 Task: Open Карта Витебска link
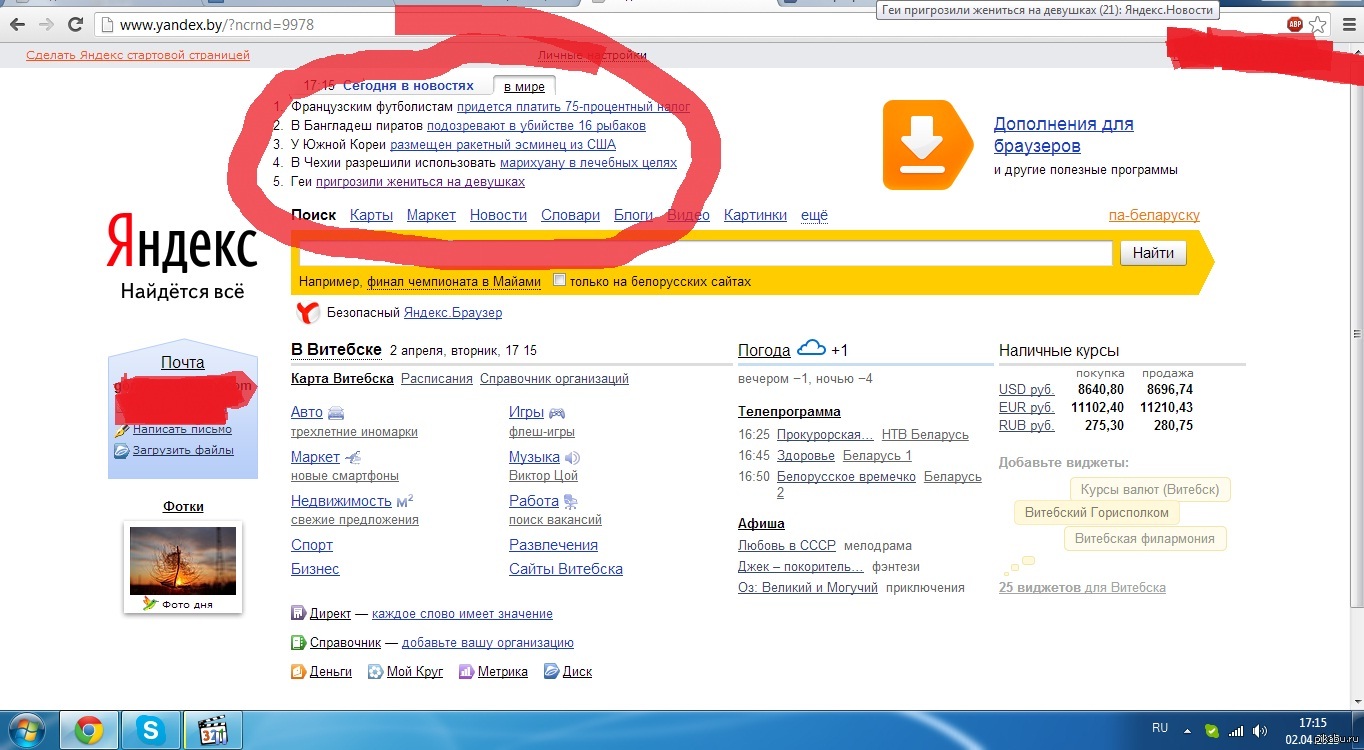click(x=342, y=379)
